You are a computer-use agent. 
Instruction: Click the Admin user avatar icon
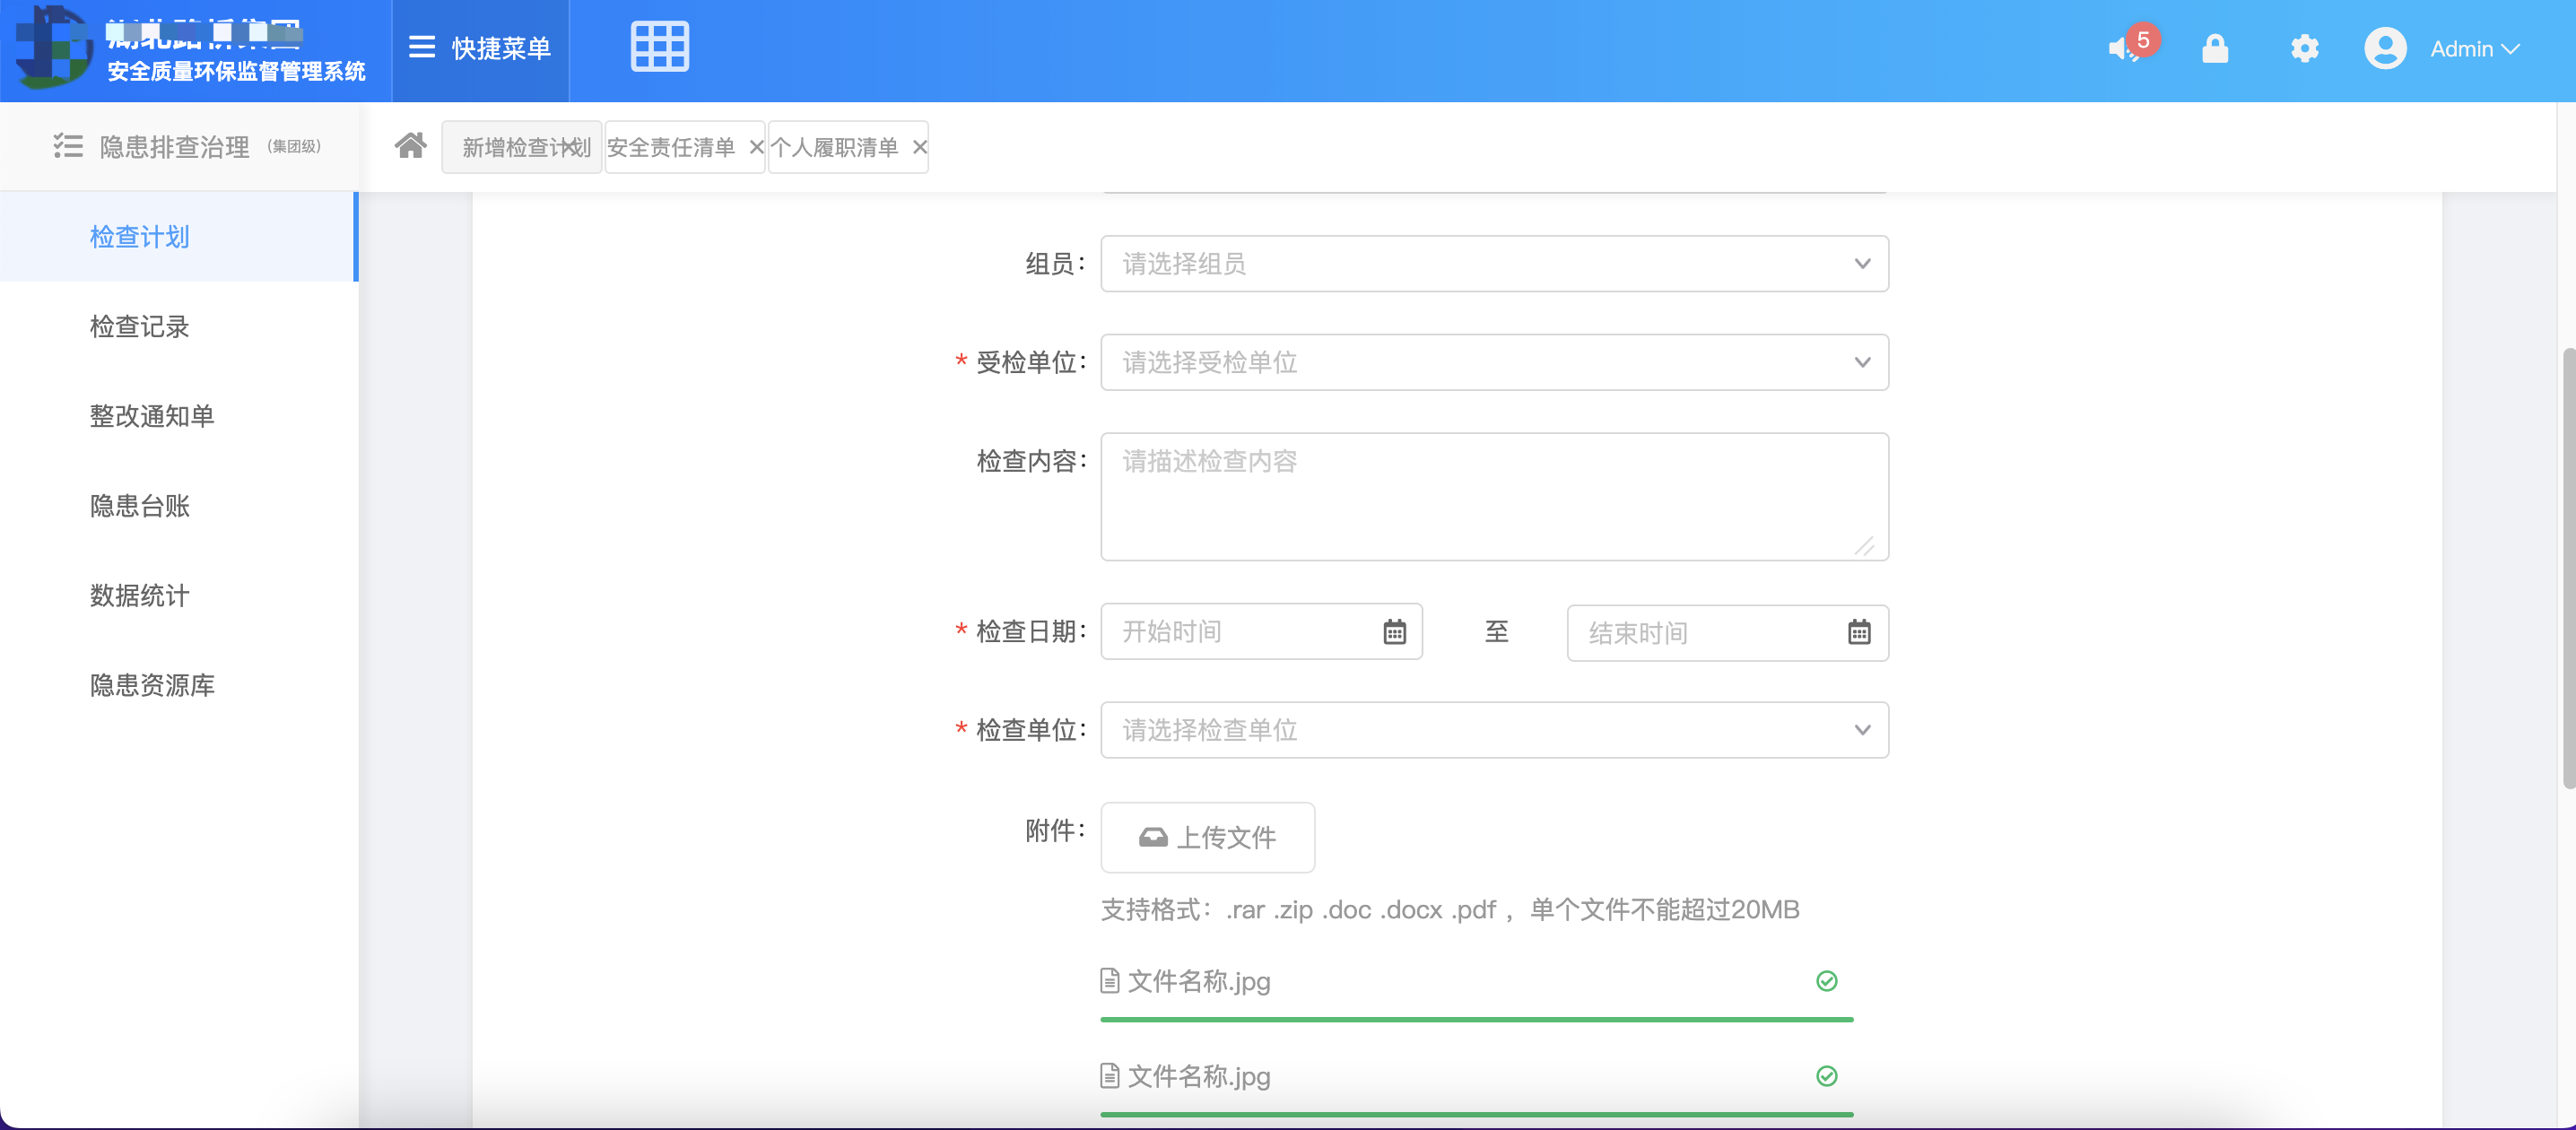click(x=2384, y=48)
